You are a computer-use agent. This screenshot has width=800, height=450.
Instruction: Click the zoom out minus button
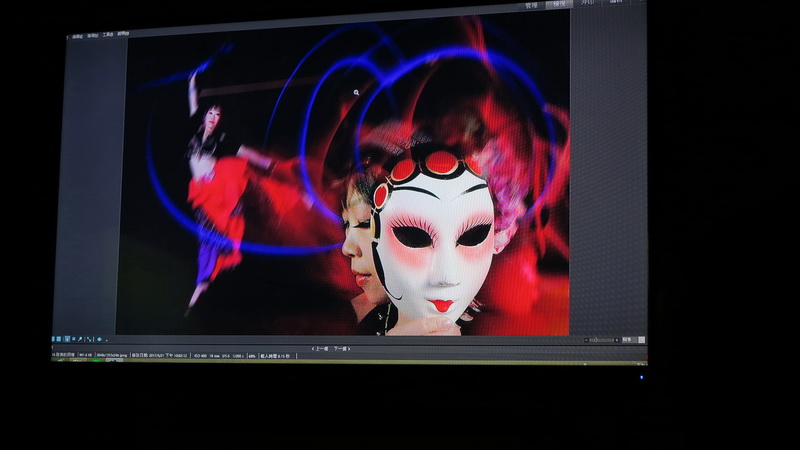coord(586,340)
